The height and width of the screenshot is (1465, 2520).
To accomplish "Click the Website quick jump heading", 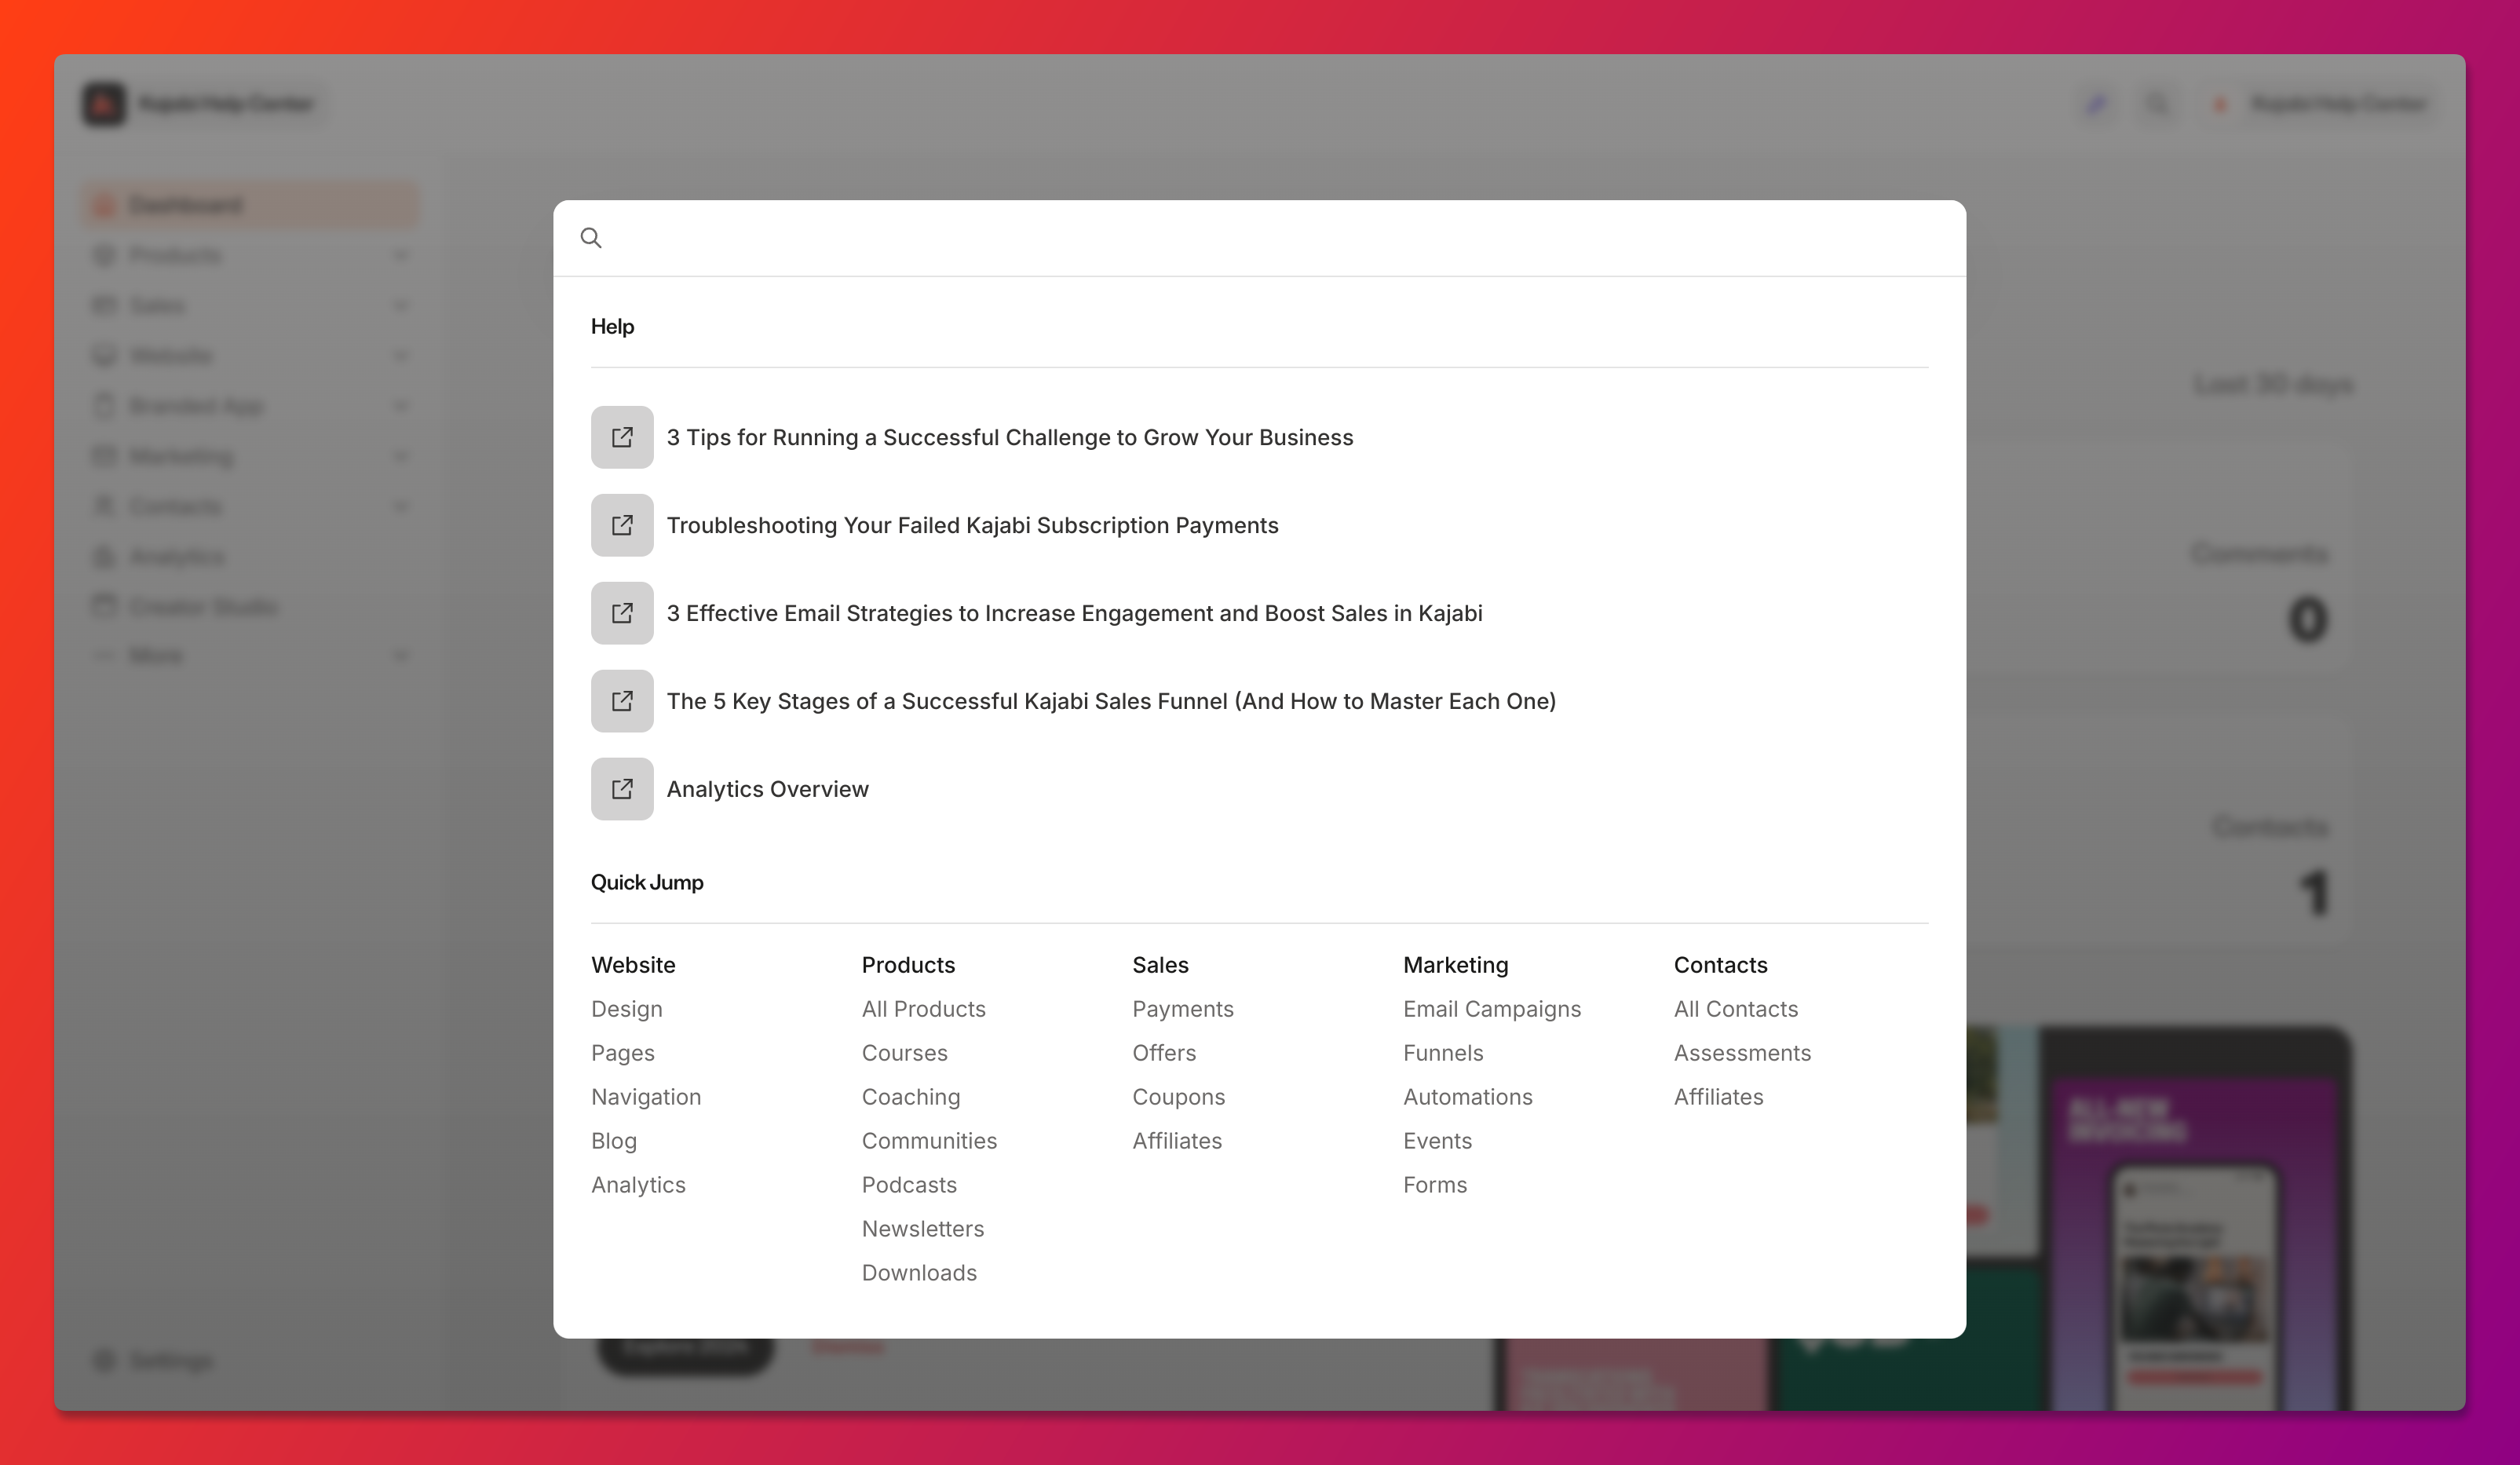I will [x=633, y=965].
